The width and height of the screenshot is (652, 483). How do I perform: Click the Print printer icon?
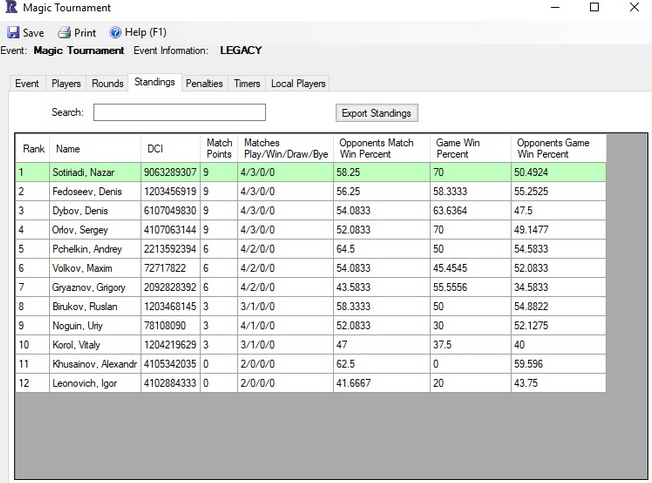(x=64, y=33)
